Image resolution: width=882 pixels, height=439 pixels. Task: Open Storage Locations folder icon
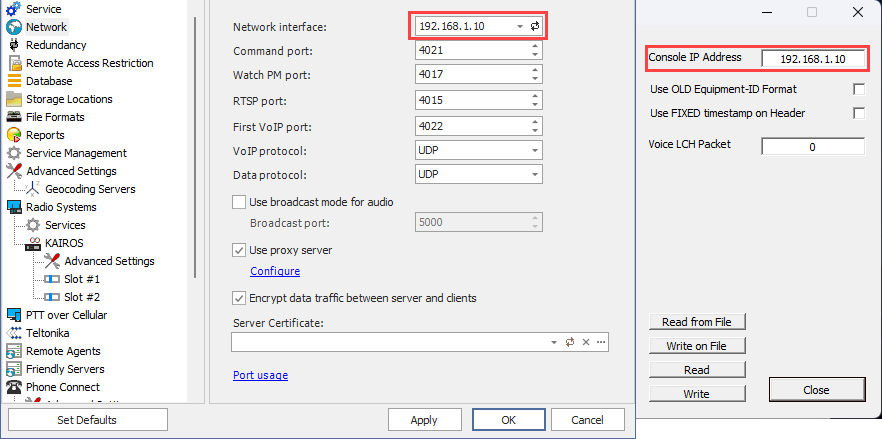pyautogui.click(x=14, y=99)
